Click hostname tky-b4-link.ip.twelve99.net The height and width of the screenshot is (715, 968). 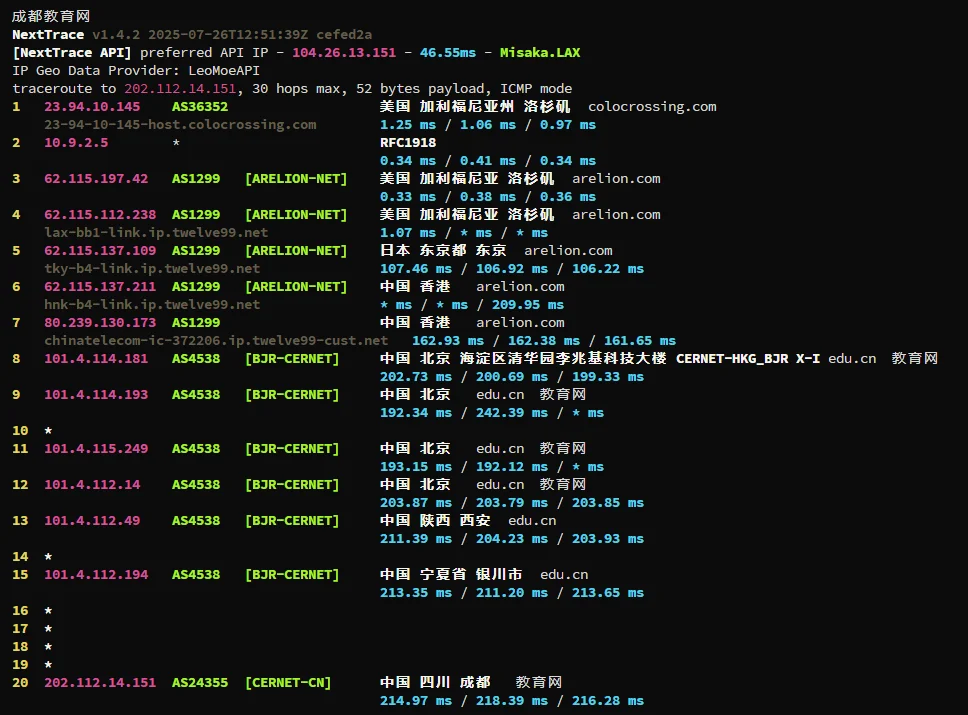tap(152, 269)
